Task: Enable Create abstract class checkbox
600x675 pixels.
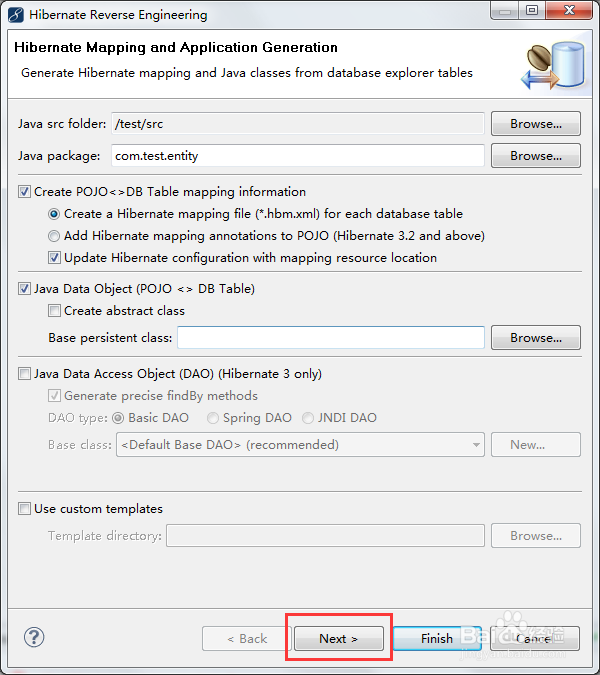Action: tap(55, 311)
